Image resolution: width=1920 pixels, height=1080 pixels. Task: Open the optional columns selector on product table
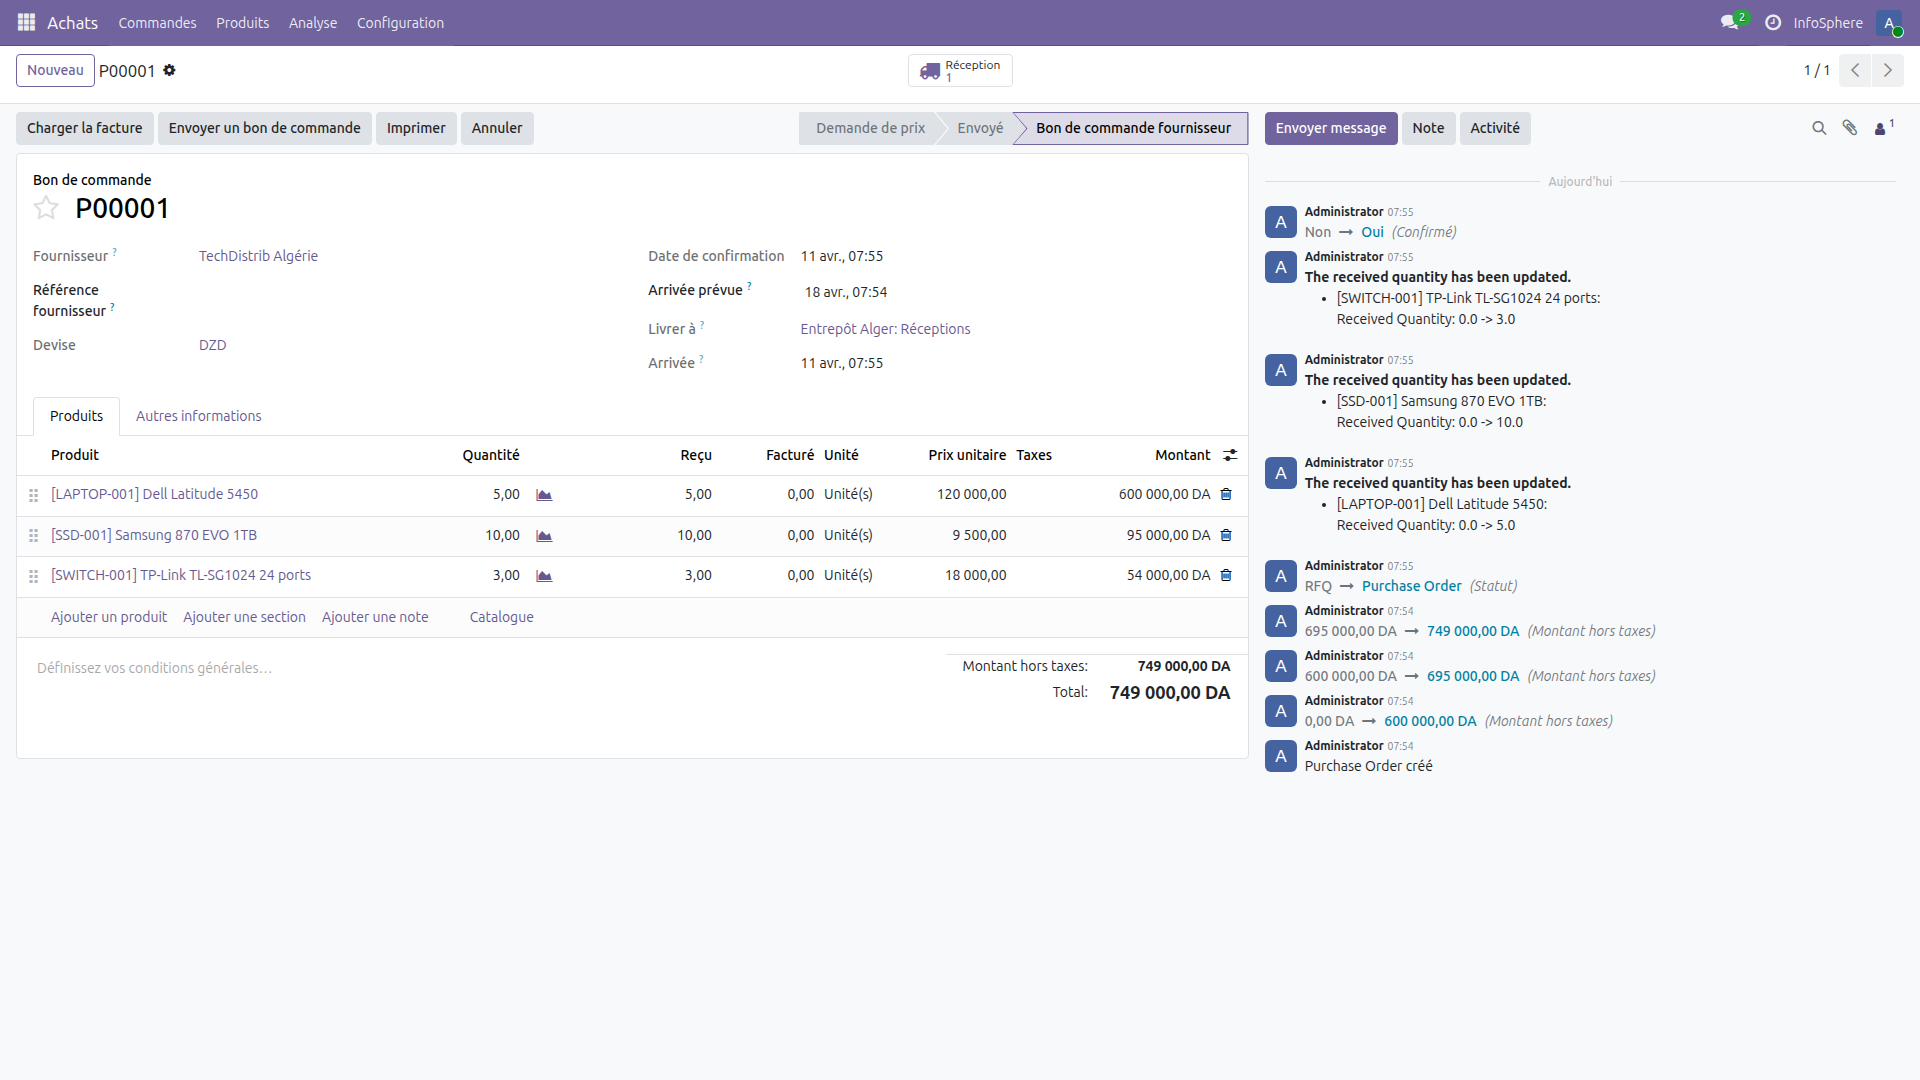tap(1230, 455)
